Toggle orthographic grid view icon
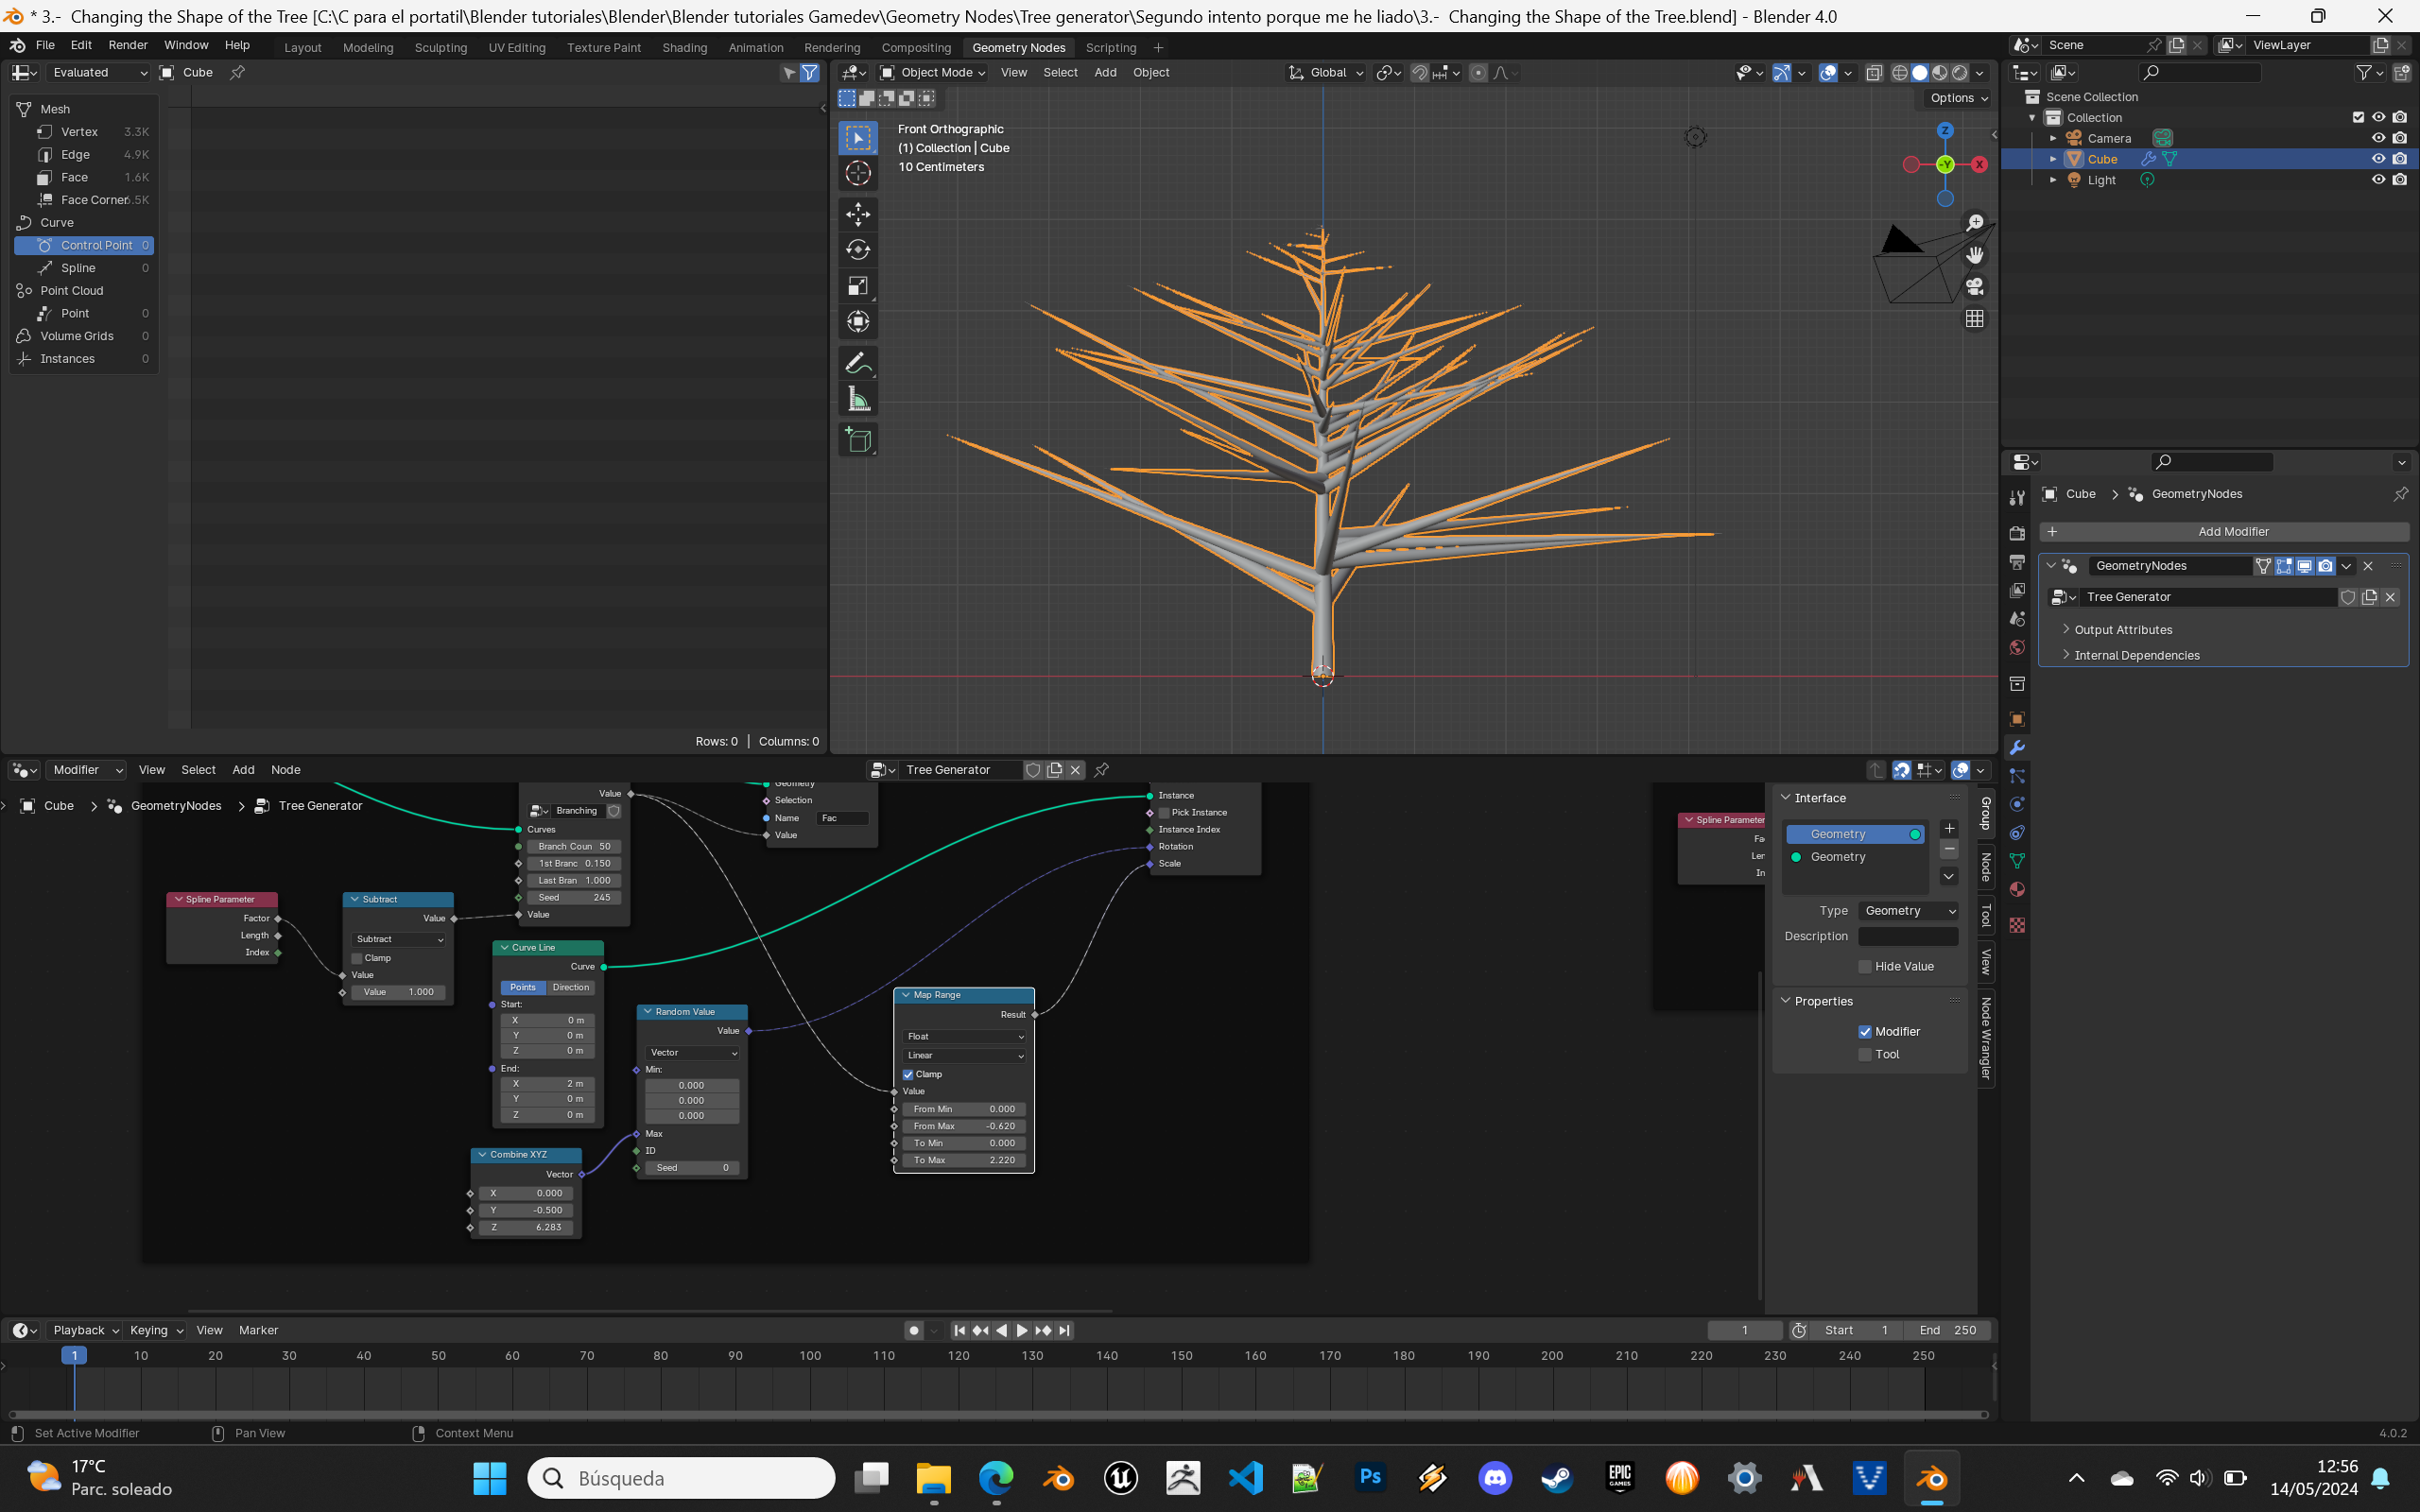The height and width of the screenshot is (1512, 2420). 1974,319
